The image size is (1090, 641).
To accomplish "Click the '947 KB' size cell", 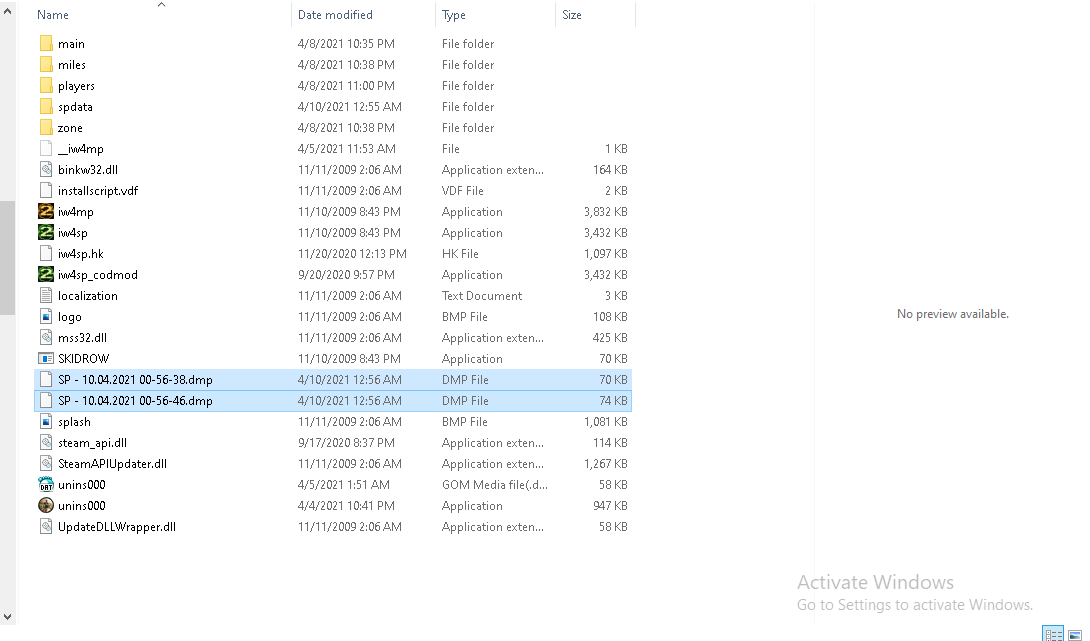I will [610, 505].
